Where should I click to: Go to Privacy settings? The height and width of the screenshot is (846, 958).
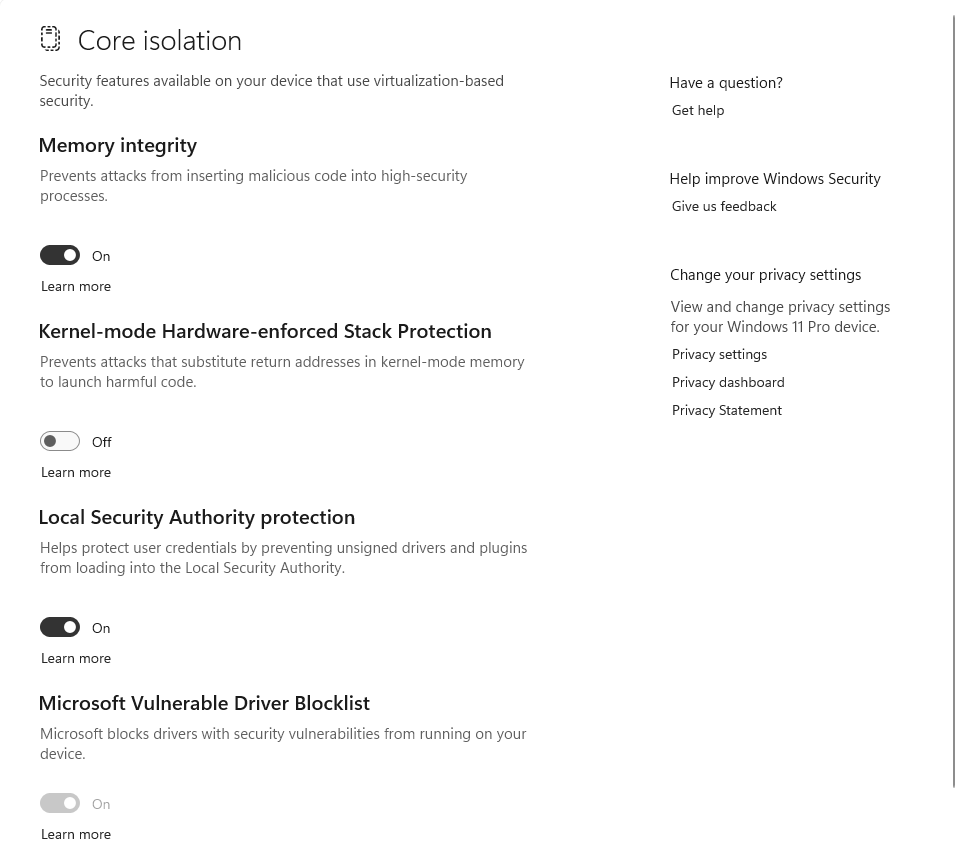point(719,355)
